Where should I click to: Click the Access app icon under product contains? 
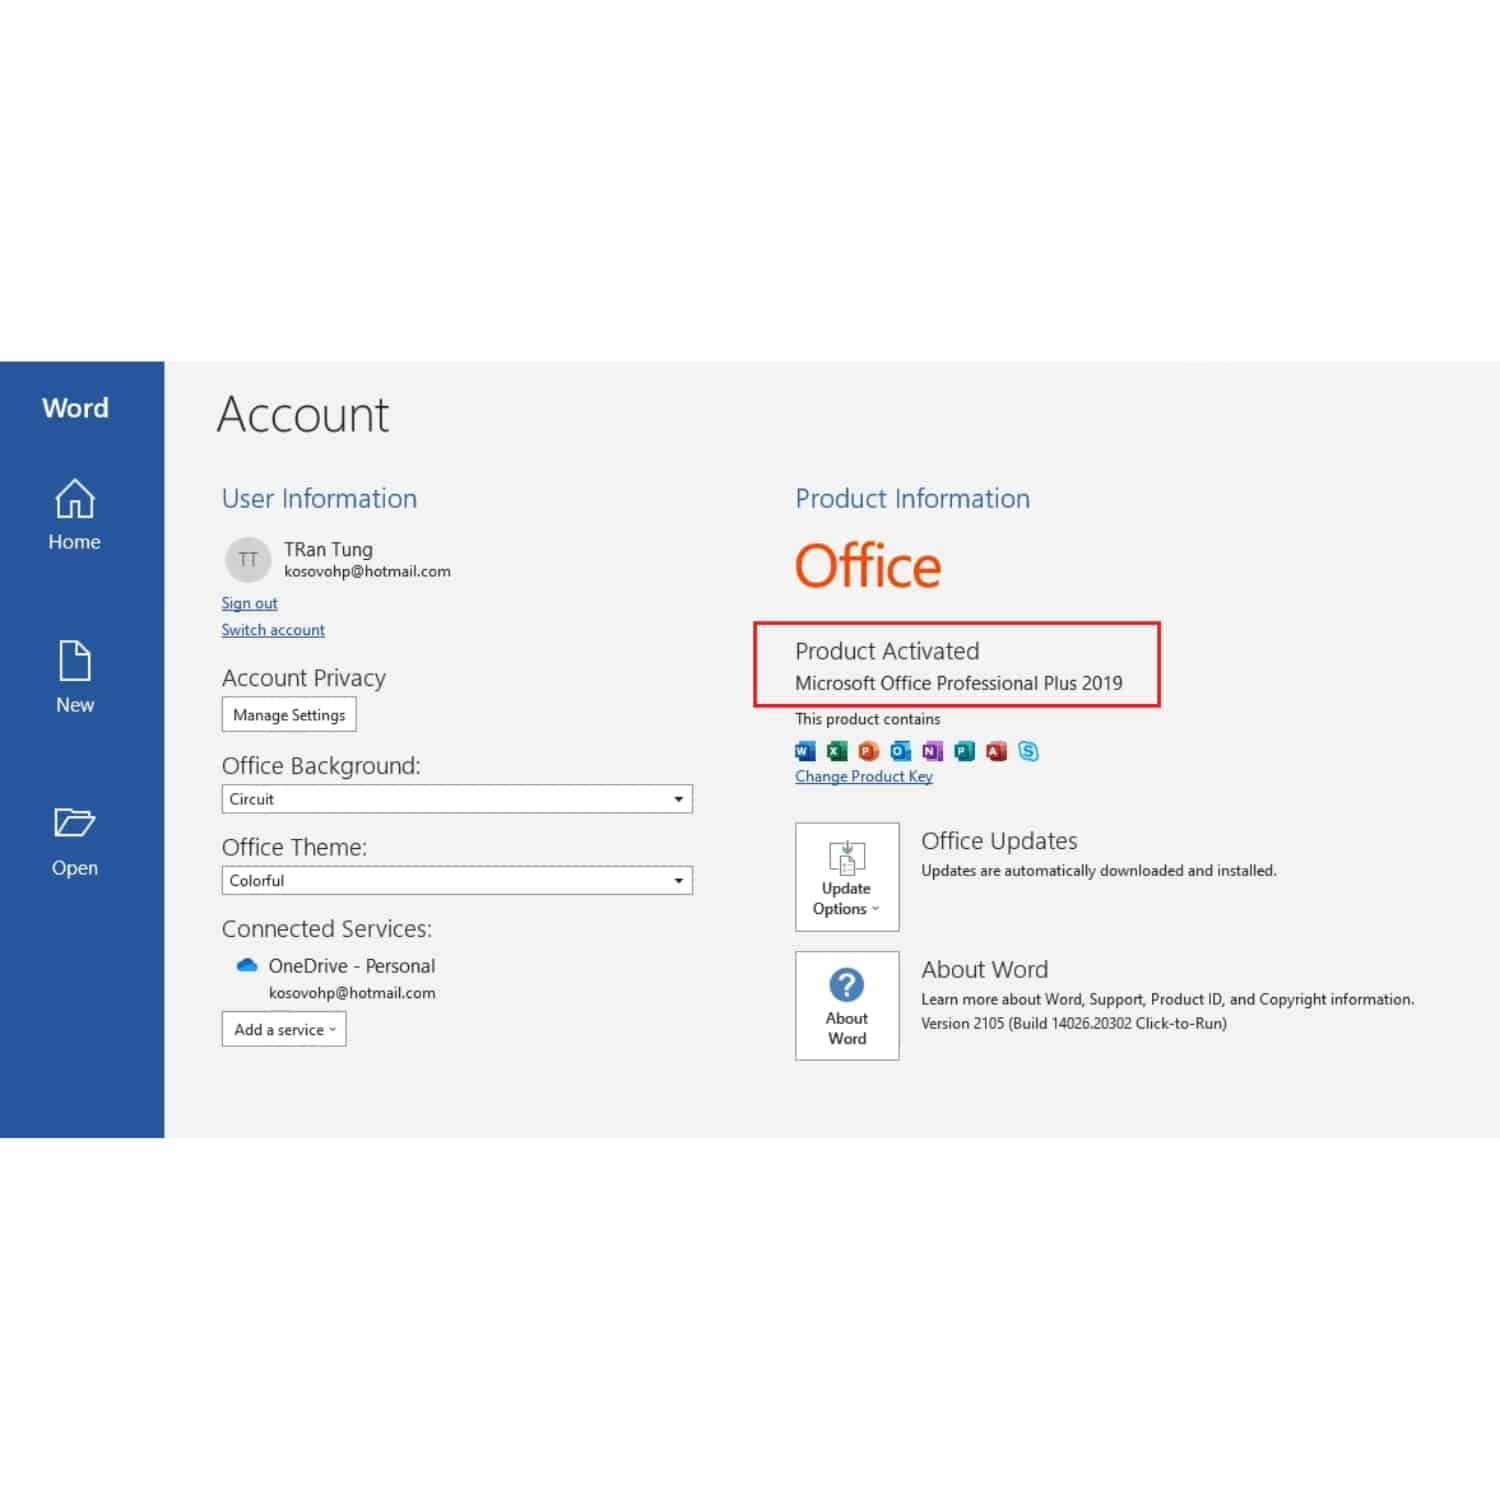point(996,751)
